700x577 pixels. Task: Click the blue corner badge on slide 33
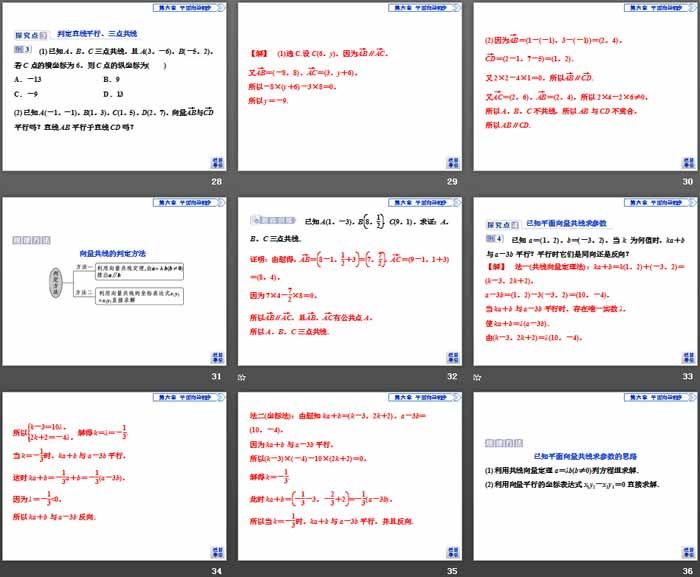tap(688, 358)
